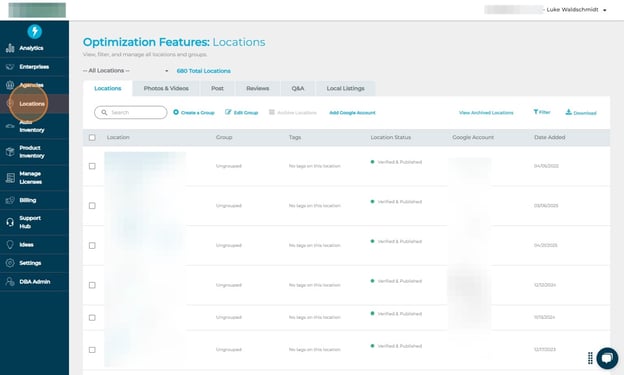Image resolution: width=624 pixels, height=375 pixels.
Task: Click the Download text button
Action: point(585,113)
